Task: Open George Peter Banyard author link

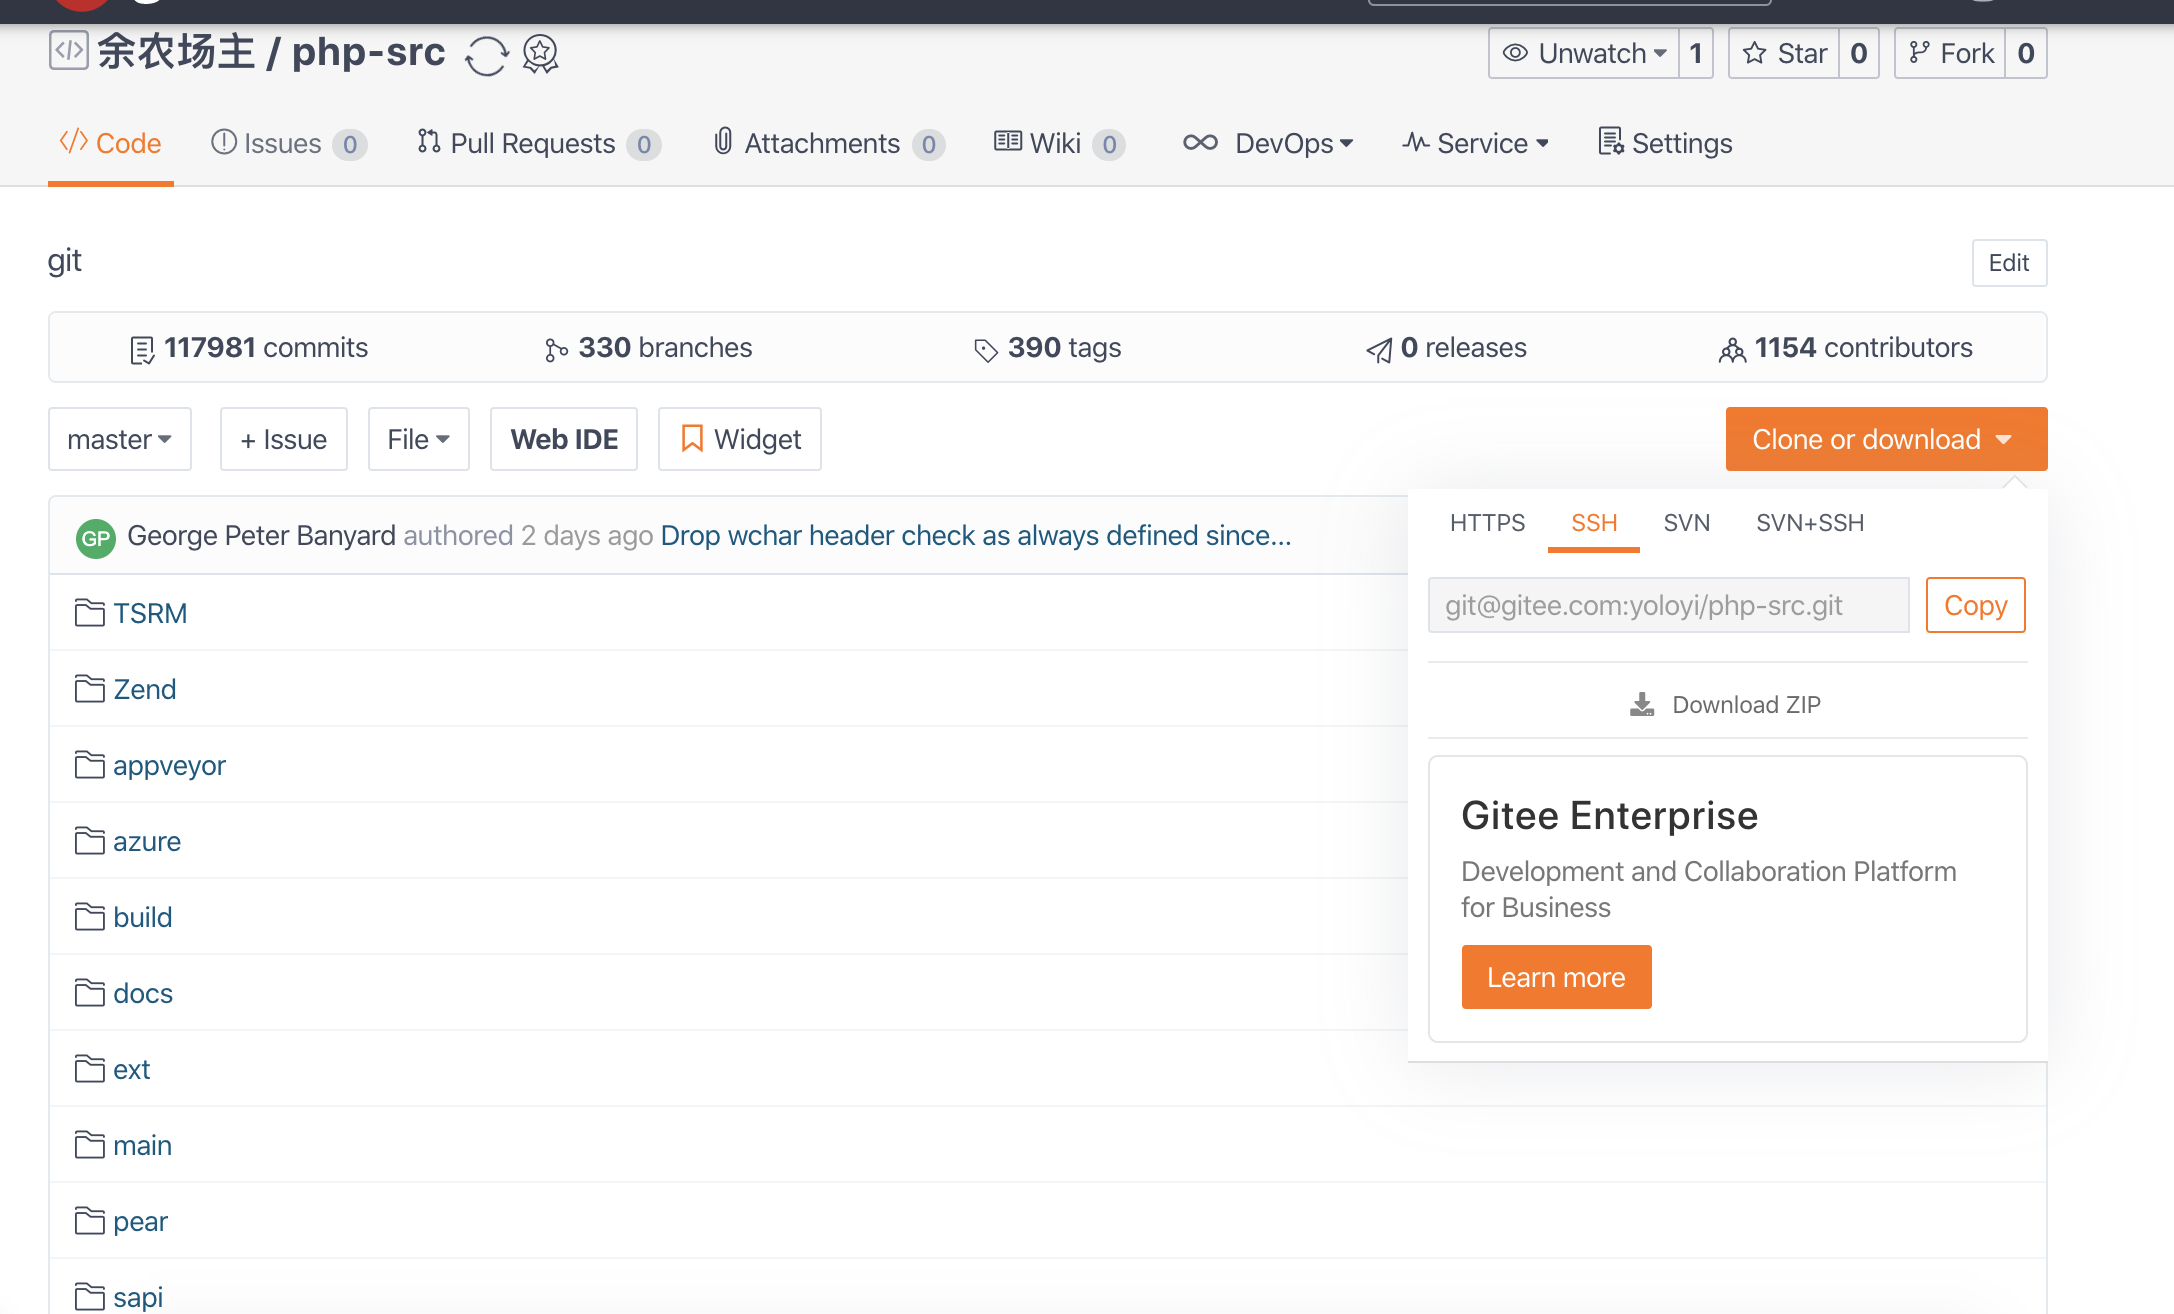Action: pyautogui.click(x=262, y=536)
